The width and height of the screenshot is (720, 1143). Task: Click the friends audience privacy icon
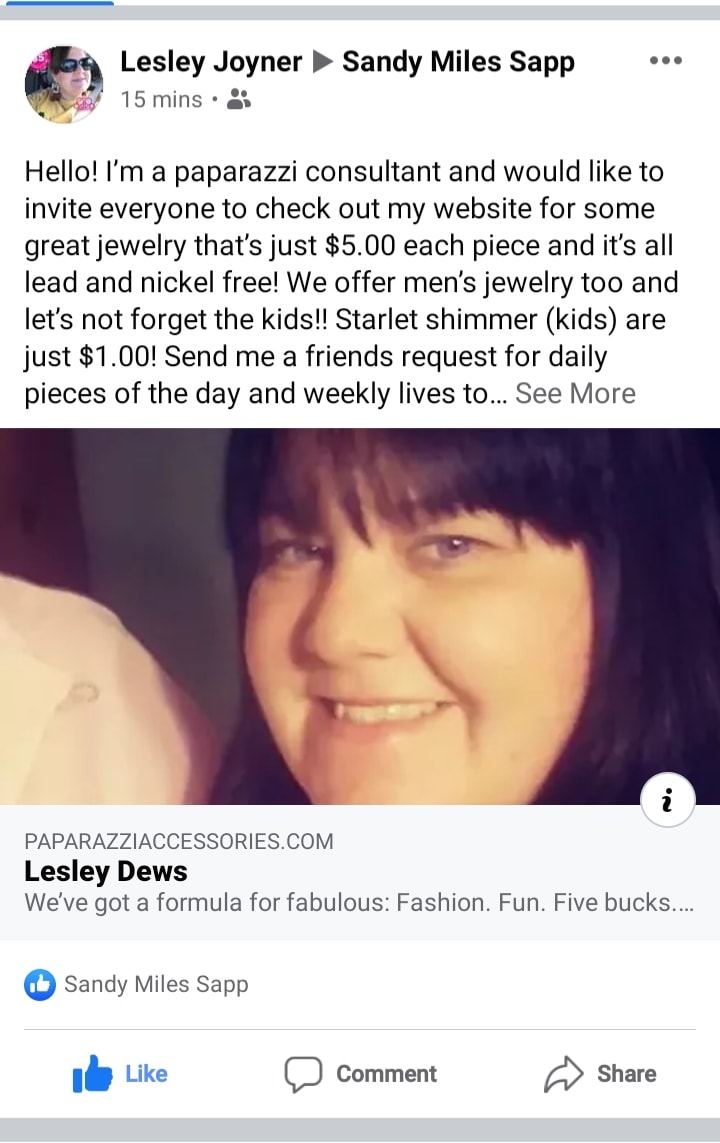tap(239, 98)
